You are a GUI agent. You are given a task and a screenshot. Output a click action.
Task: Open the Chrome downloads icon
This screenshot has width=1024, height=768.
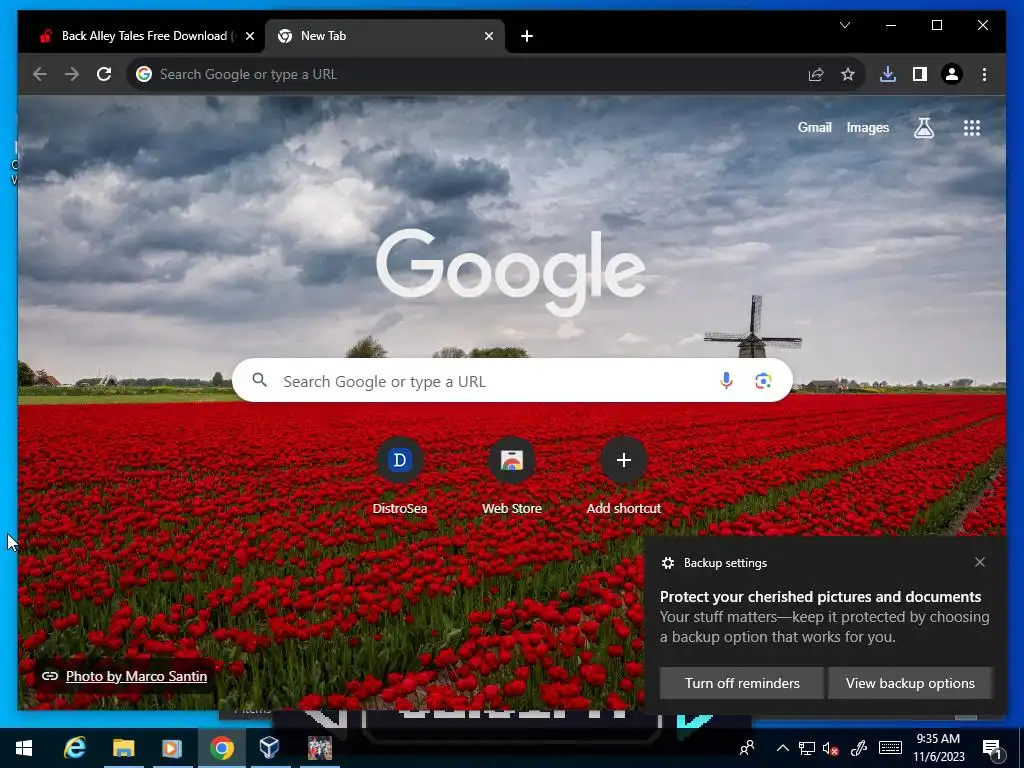click(x=888, y=74)
